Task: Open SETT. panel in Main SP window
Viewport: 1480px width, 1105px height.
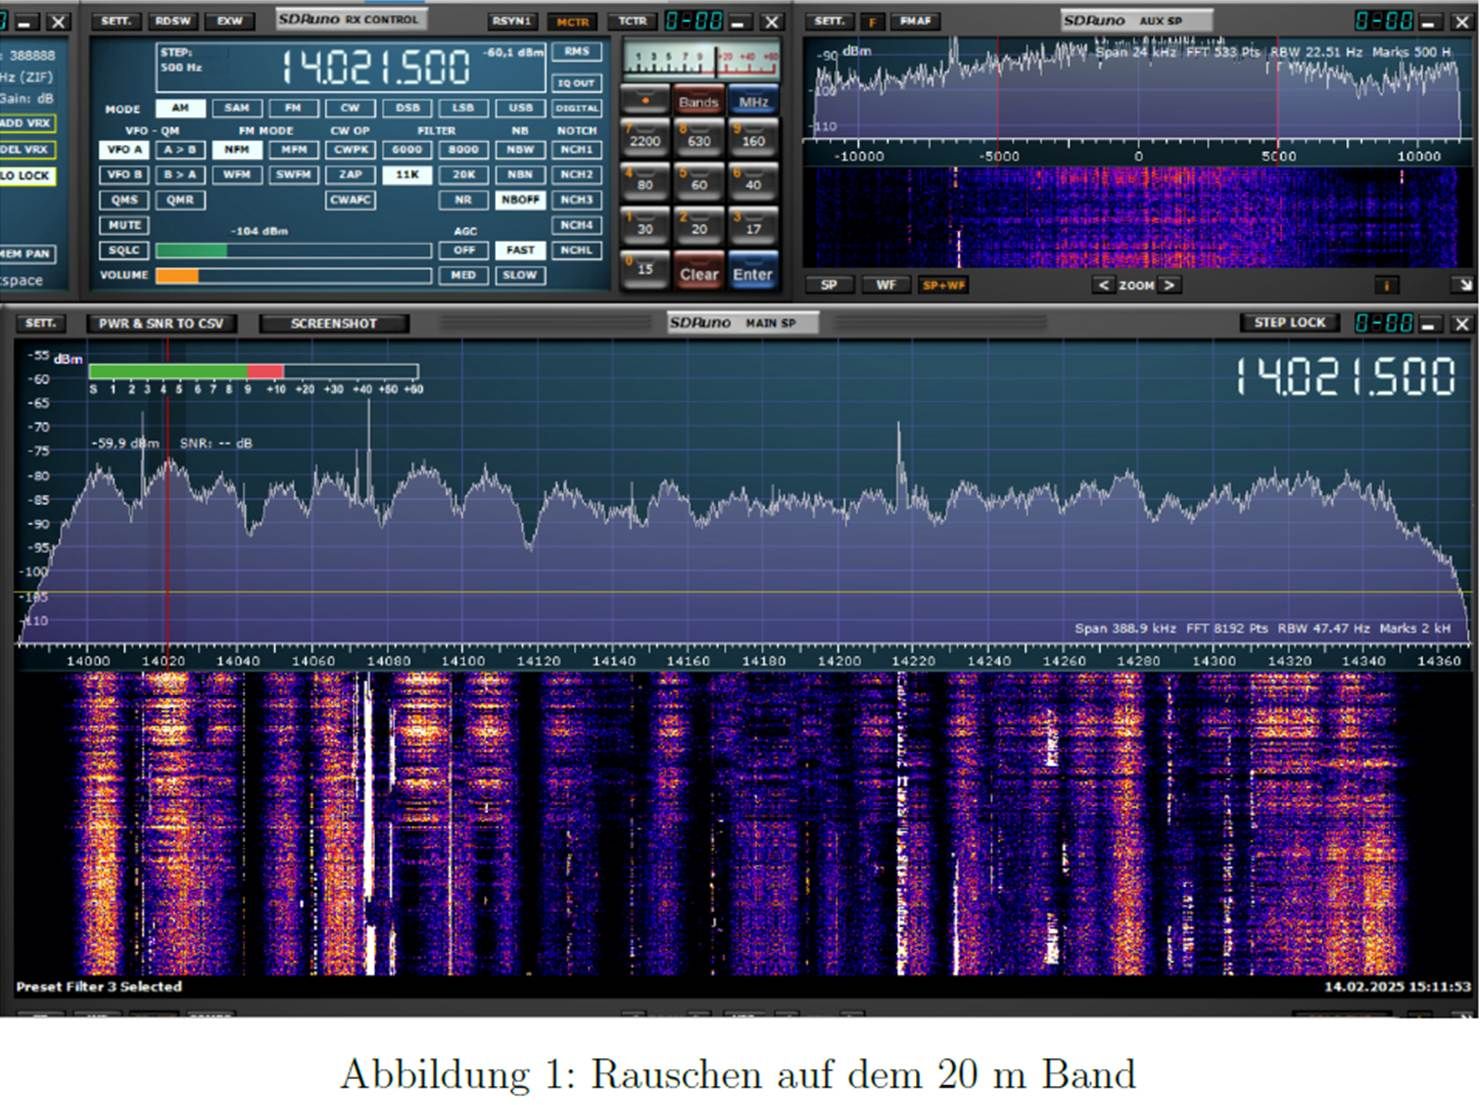Action: 40,323
